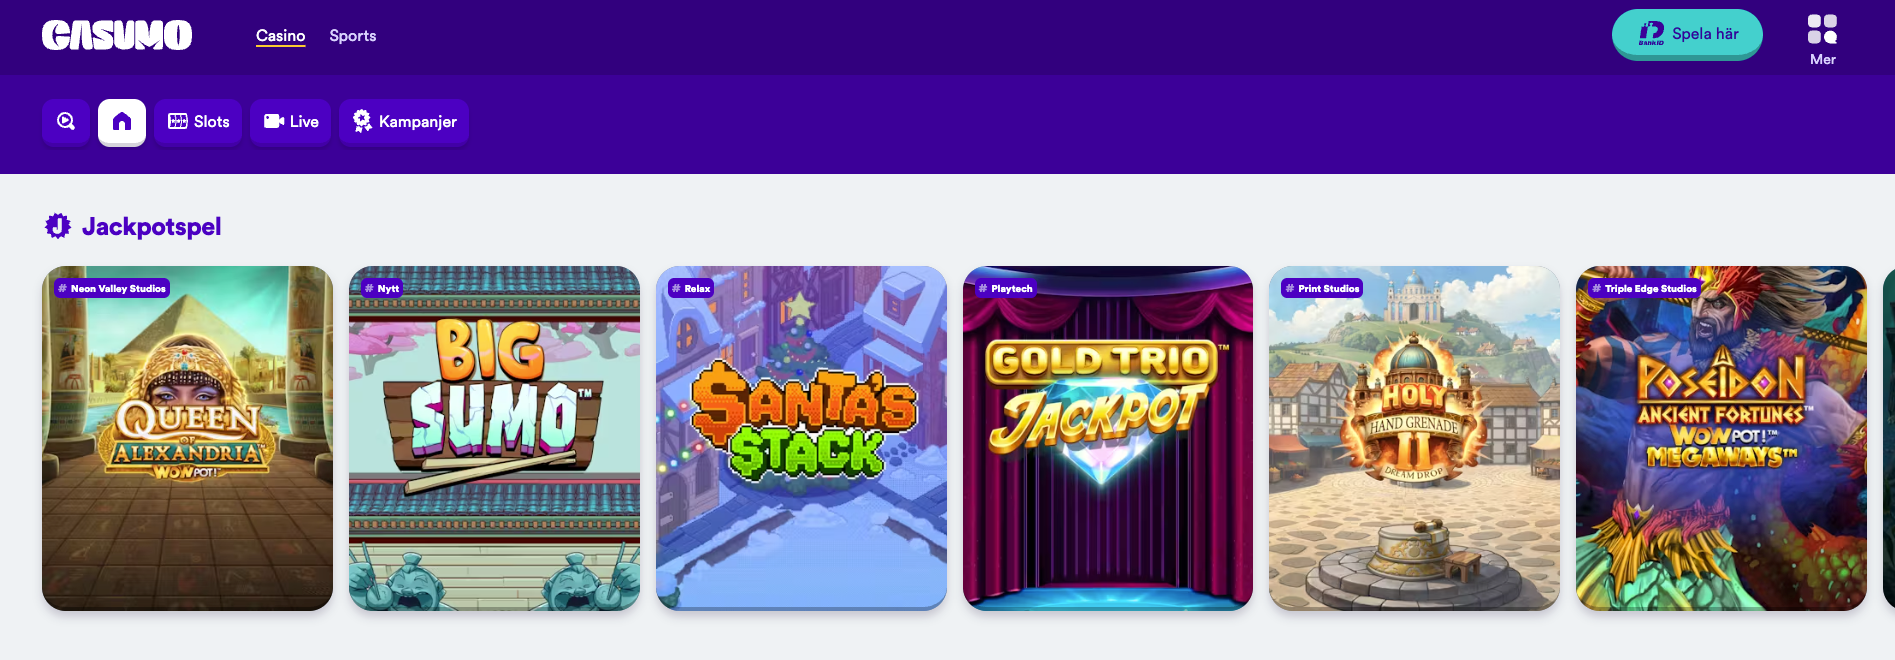The width and height of the screenshot is (1895, 660).
Task: Launch Queen of Alexandria WowPot game
Action: tap(187, 438)
